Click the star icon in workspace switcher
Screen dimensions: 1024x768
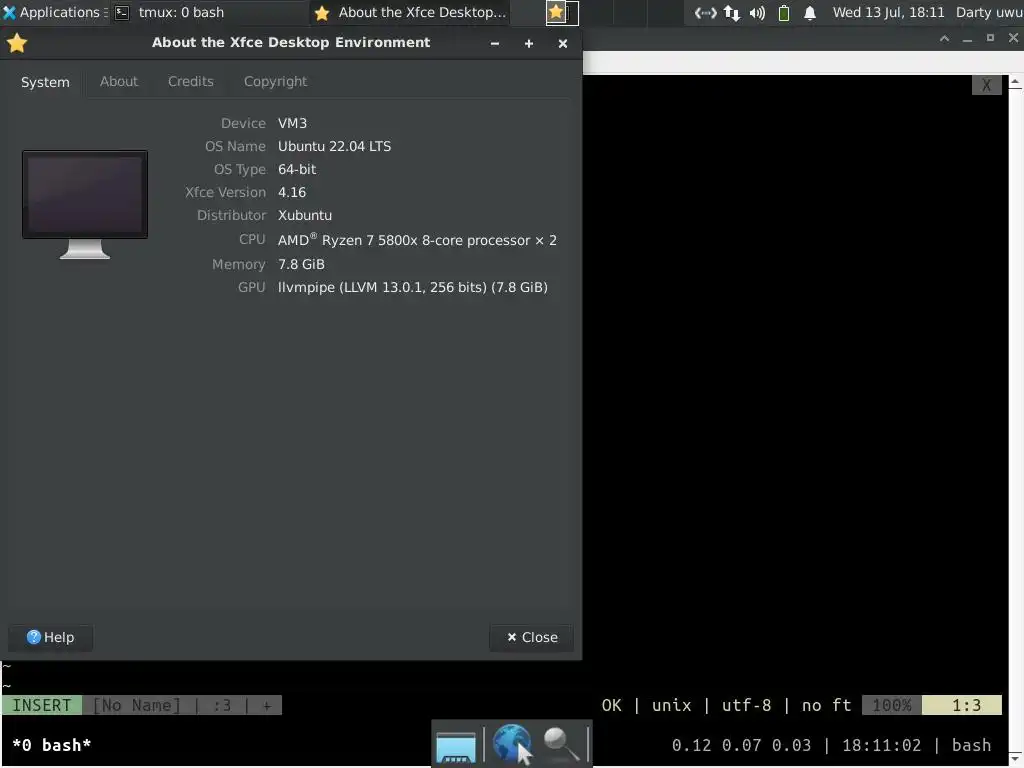point(556,12)
